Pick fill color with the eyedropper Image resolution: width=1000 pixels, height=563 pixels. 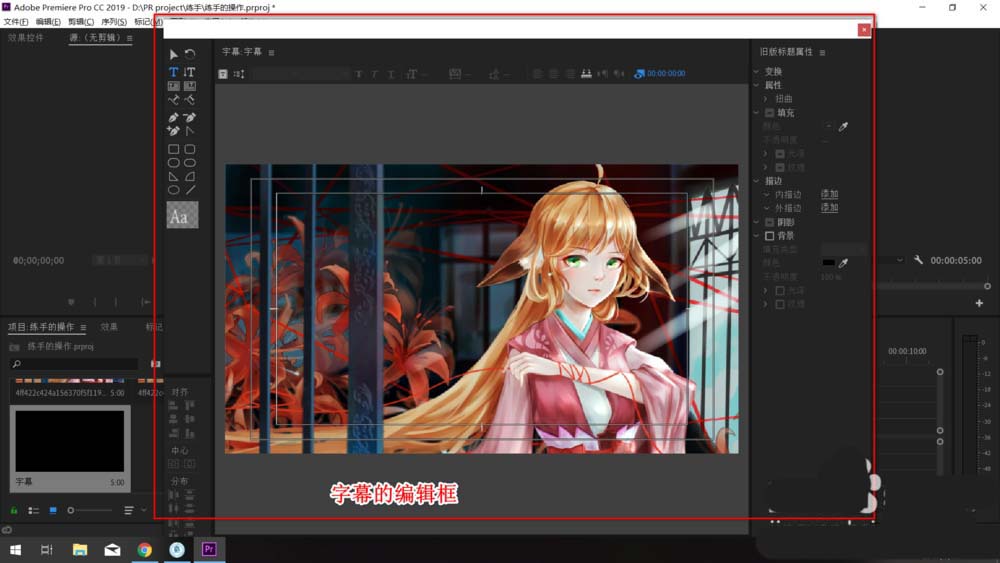[843, 127]
